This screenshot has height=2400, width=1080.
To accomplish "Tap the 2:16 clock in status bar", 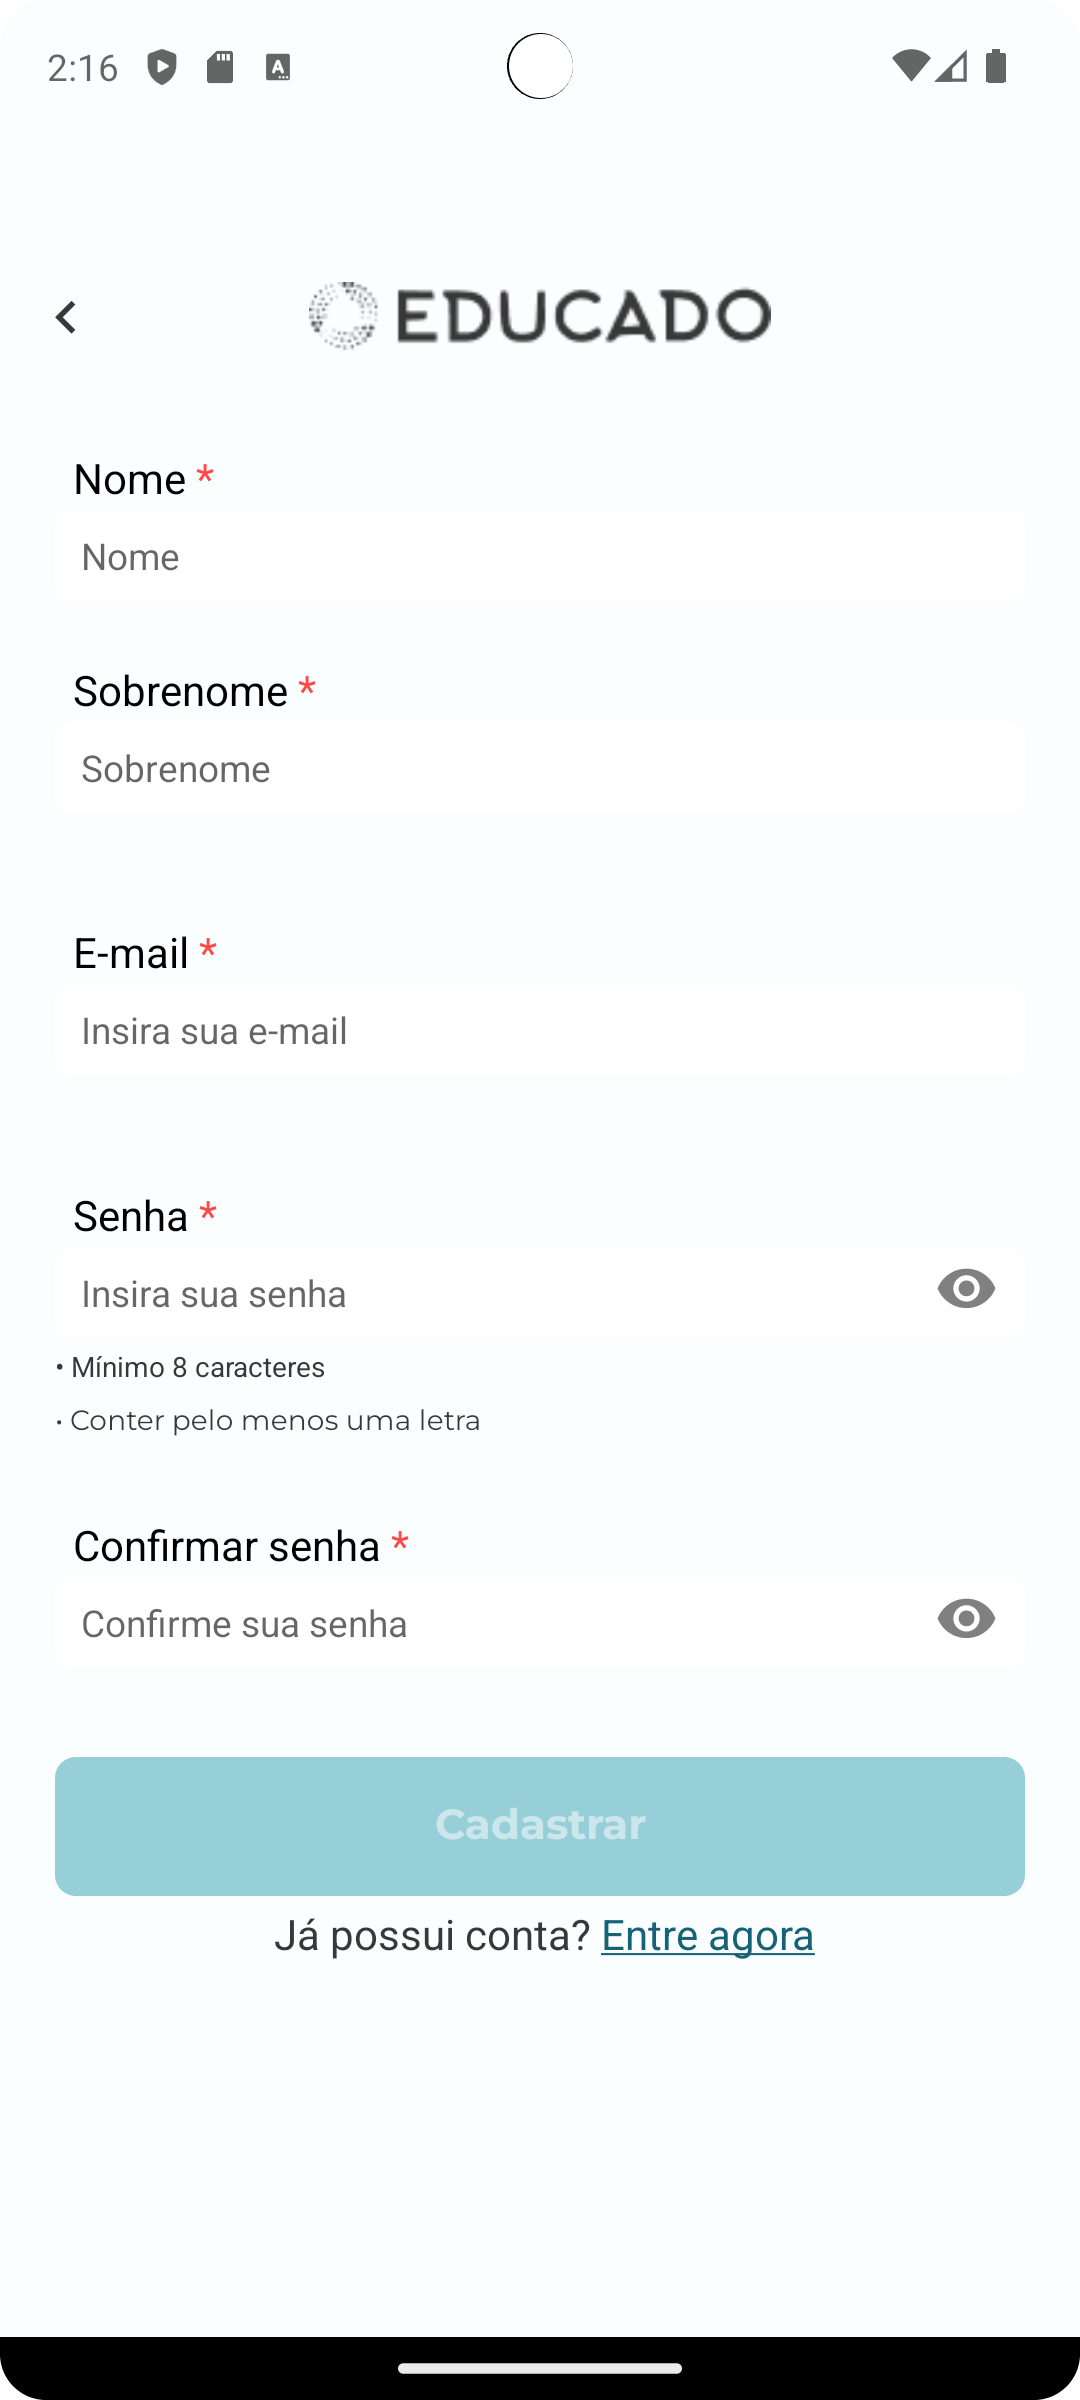I will coord(83,67).
